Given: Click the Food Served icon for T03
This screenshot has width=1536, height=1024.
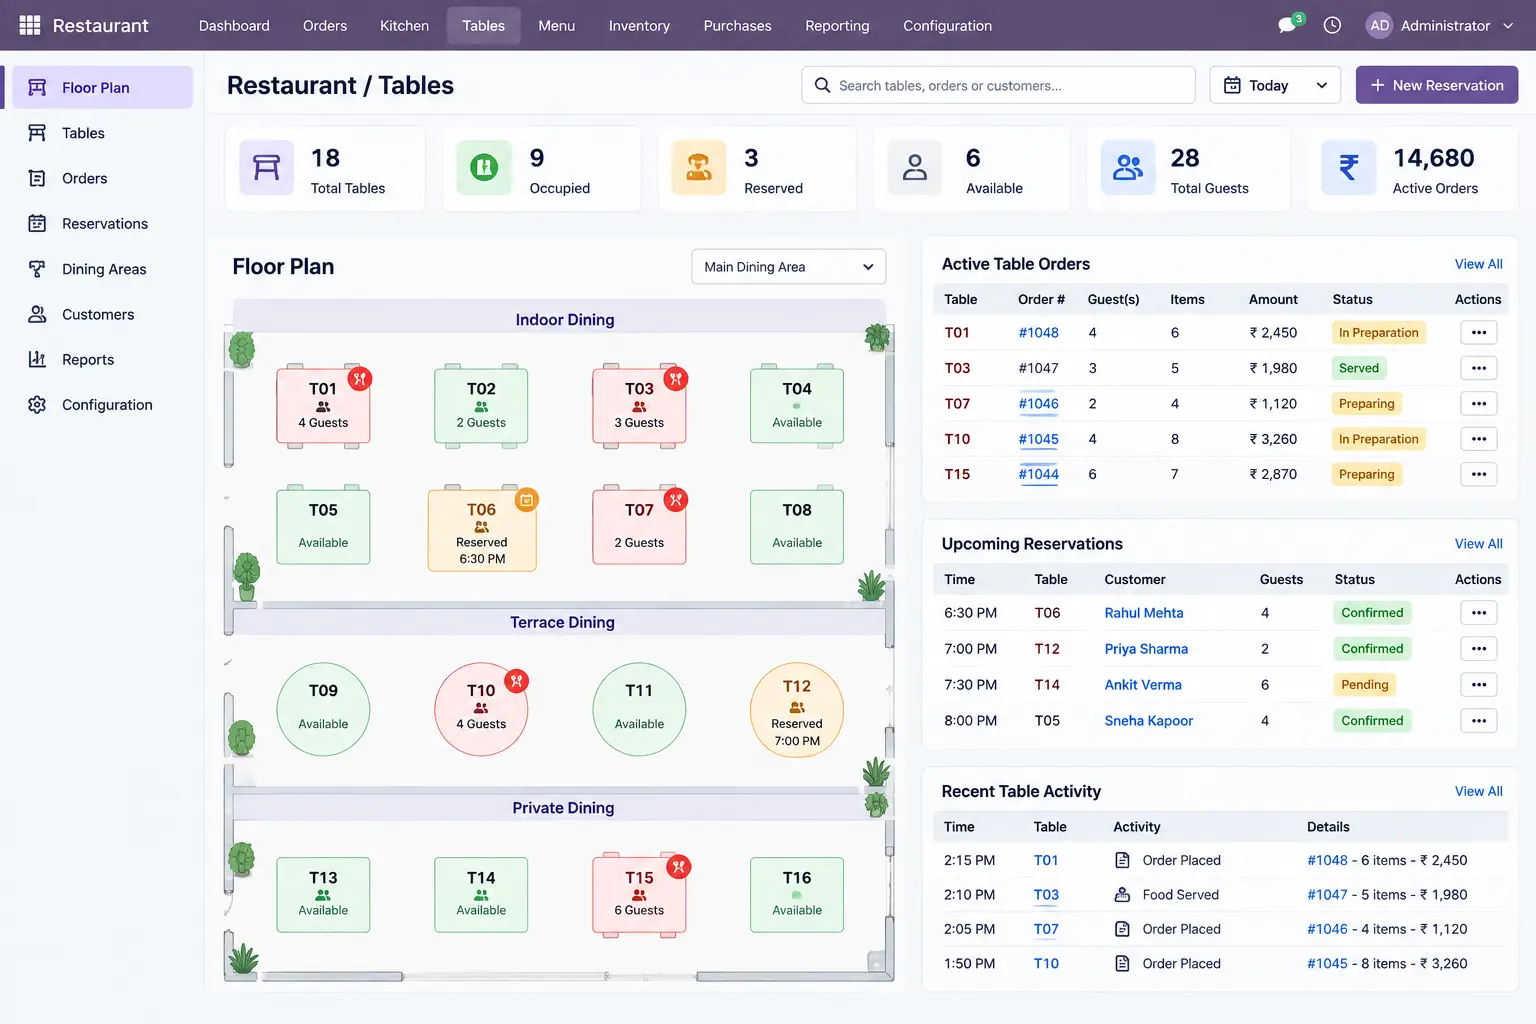Looking at the screenshot, I should [x=1122, y=895].
